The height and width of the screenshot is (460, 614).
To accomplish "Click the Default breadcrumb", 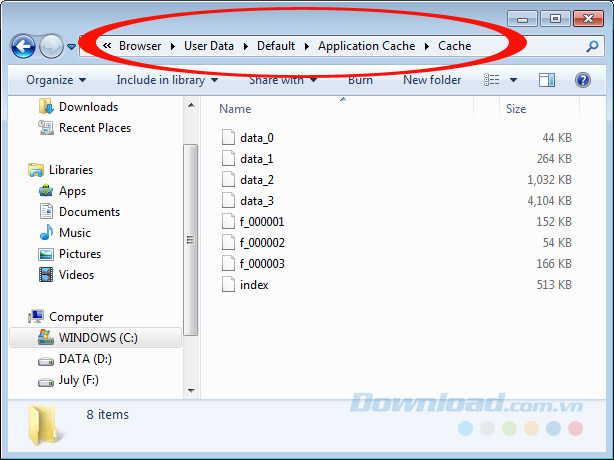I will coord(276,46).
